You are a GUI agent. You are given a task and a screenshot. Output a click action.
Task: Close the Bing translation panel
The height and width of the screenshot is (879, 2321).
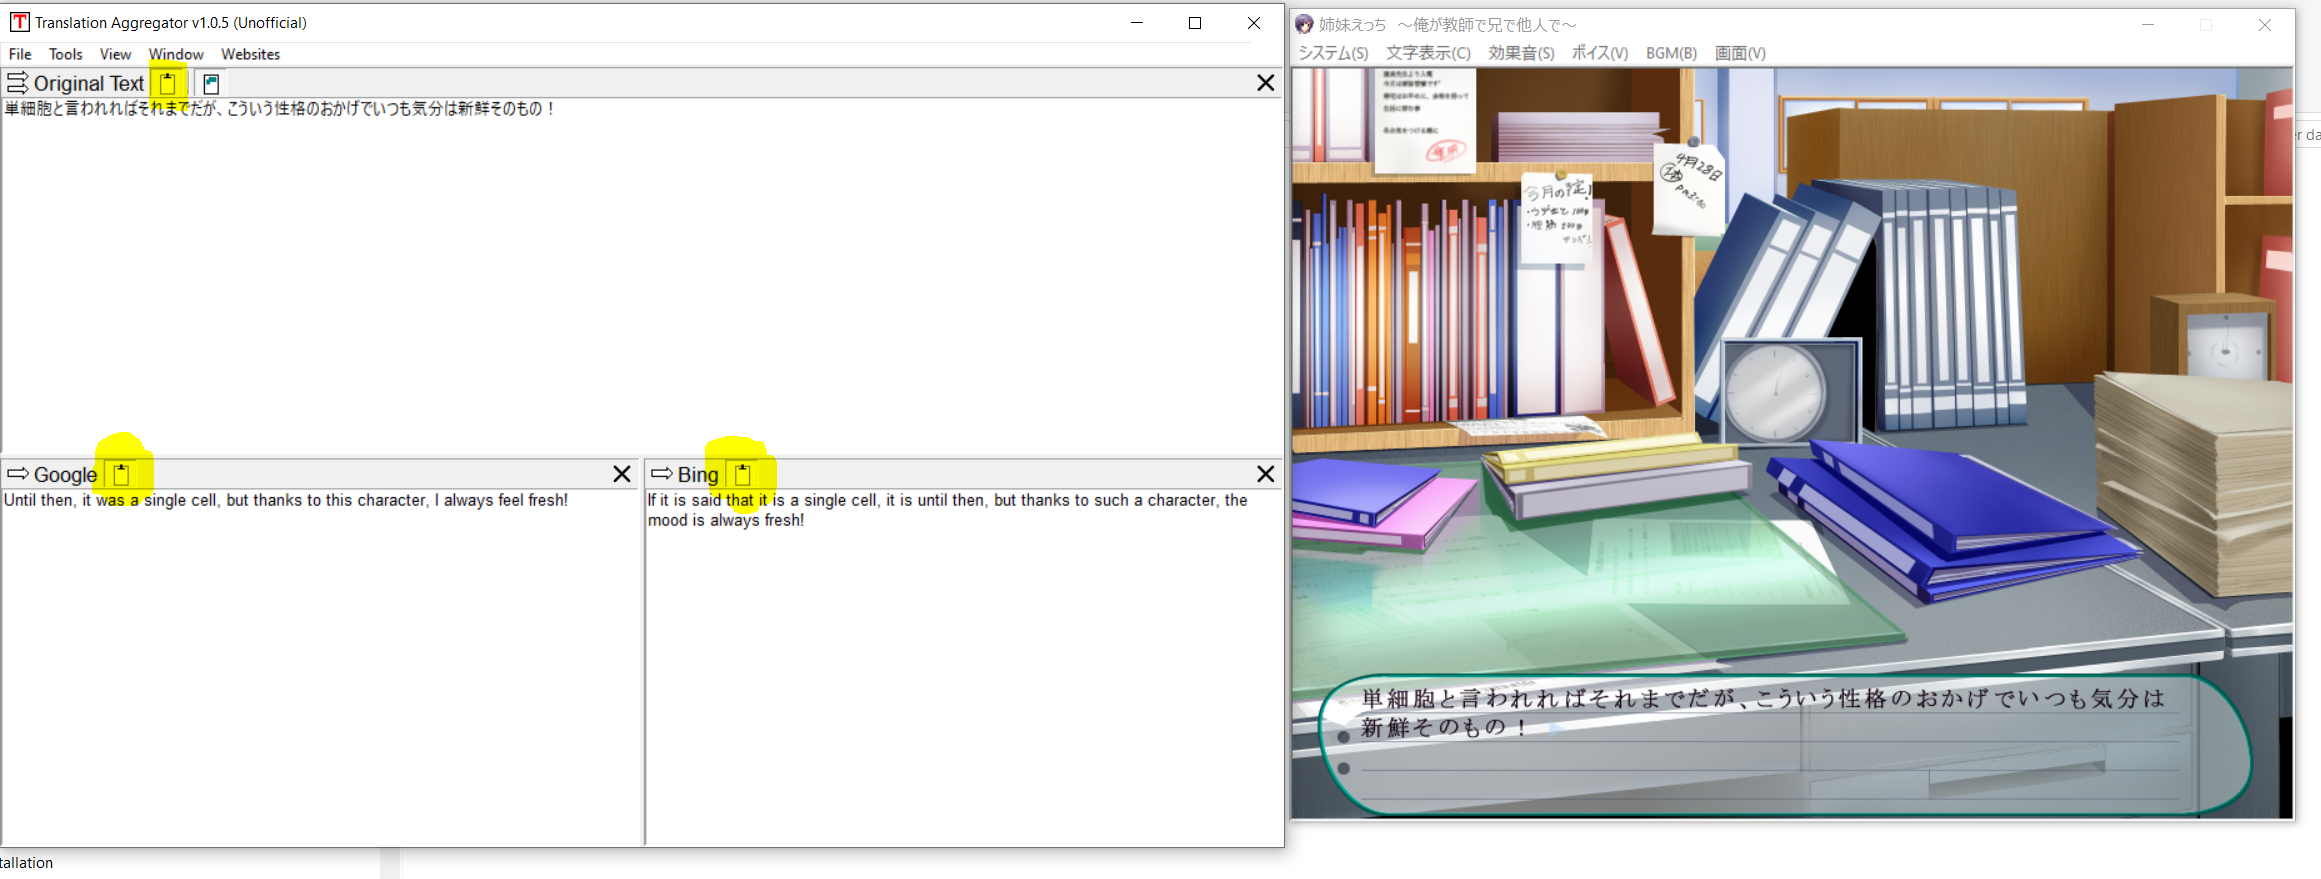click(x=1266, y=474)
